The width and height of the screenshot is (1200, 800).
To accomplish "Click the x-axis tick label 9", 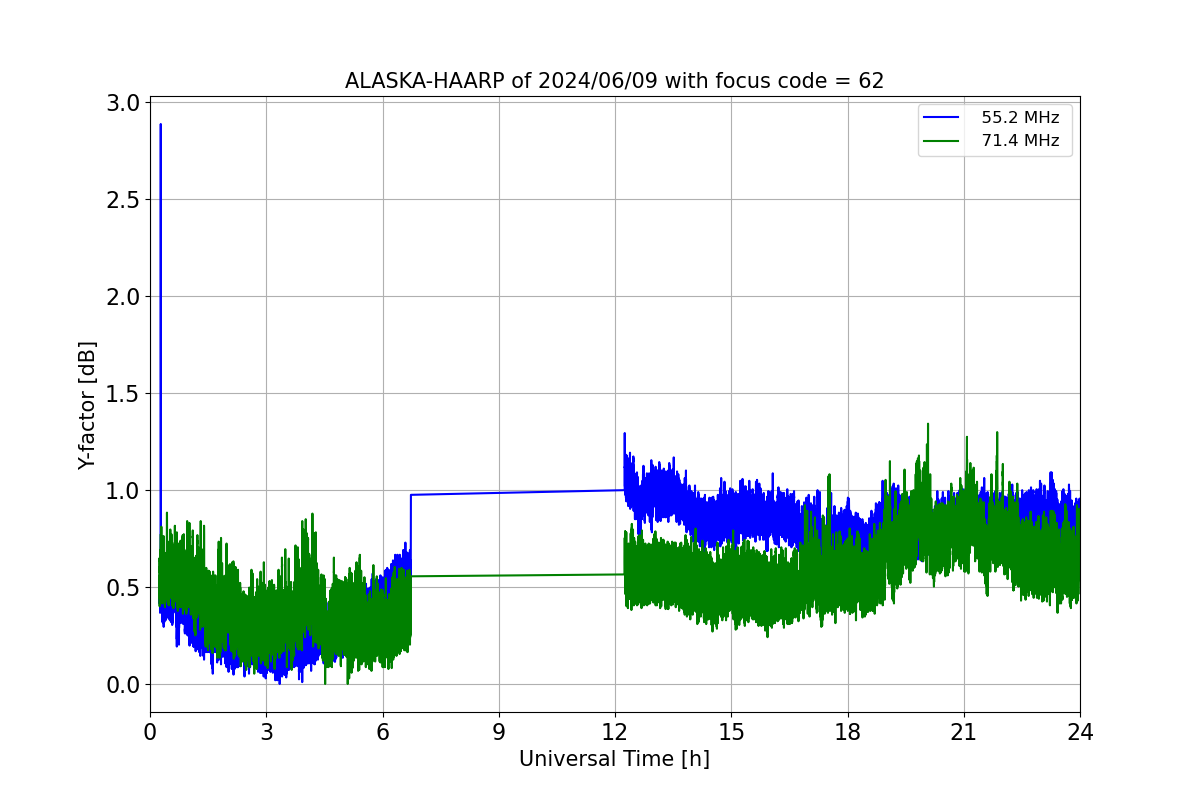I will click(499, 732).
